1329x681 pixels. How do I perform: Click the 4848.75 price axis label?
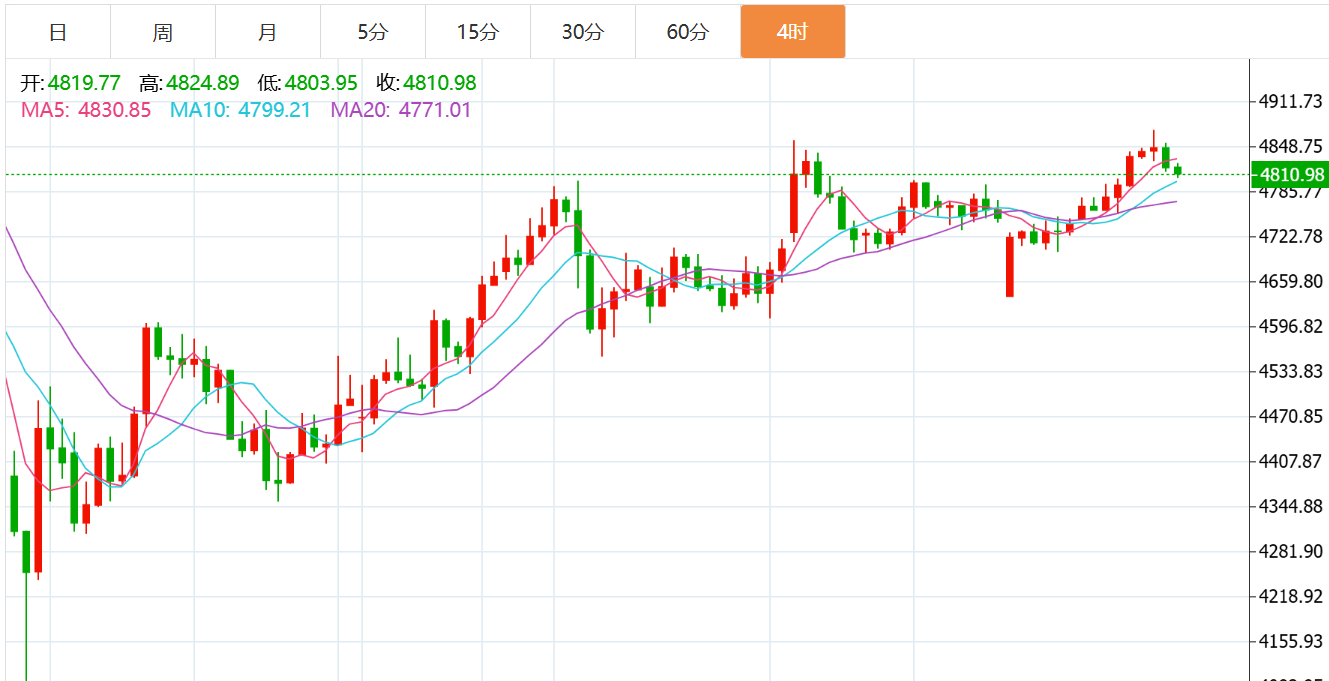pyautogui.click(x=1291, y=146)
